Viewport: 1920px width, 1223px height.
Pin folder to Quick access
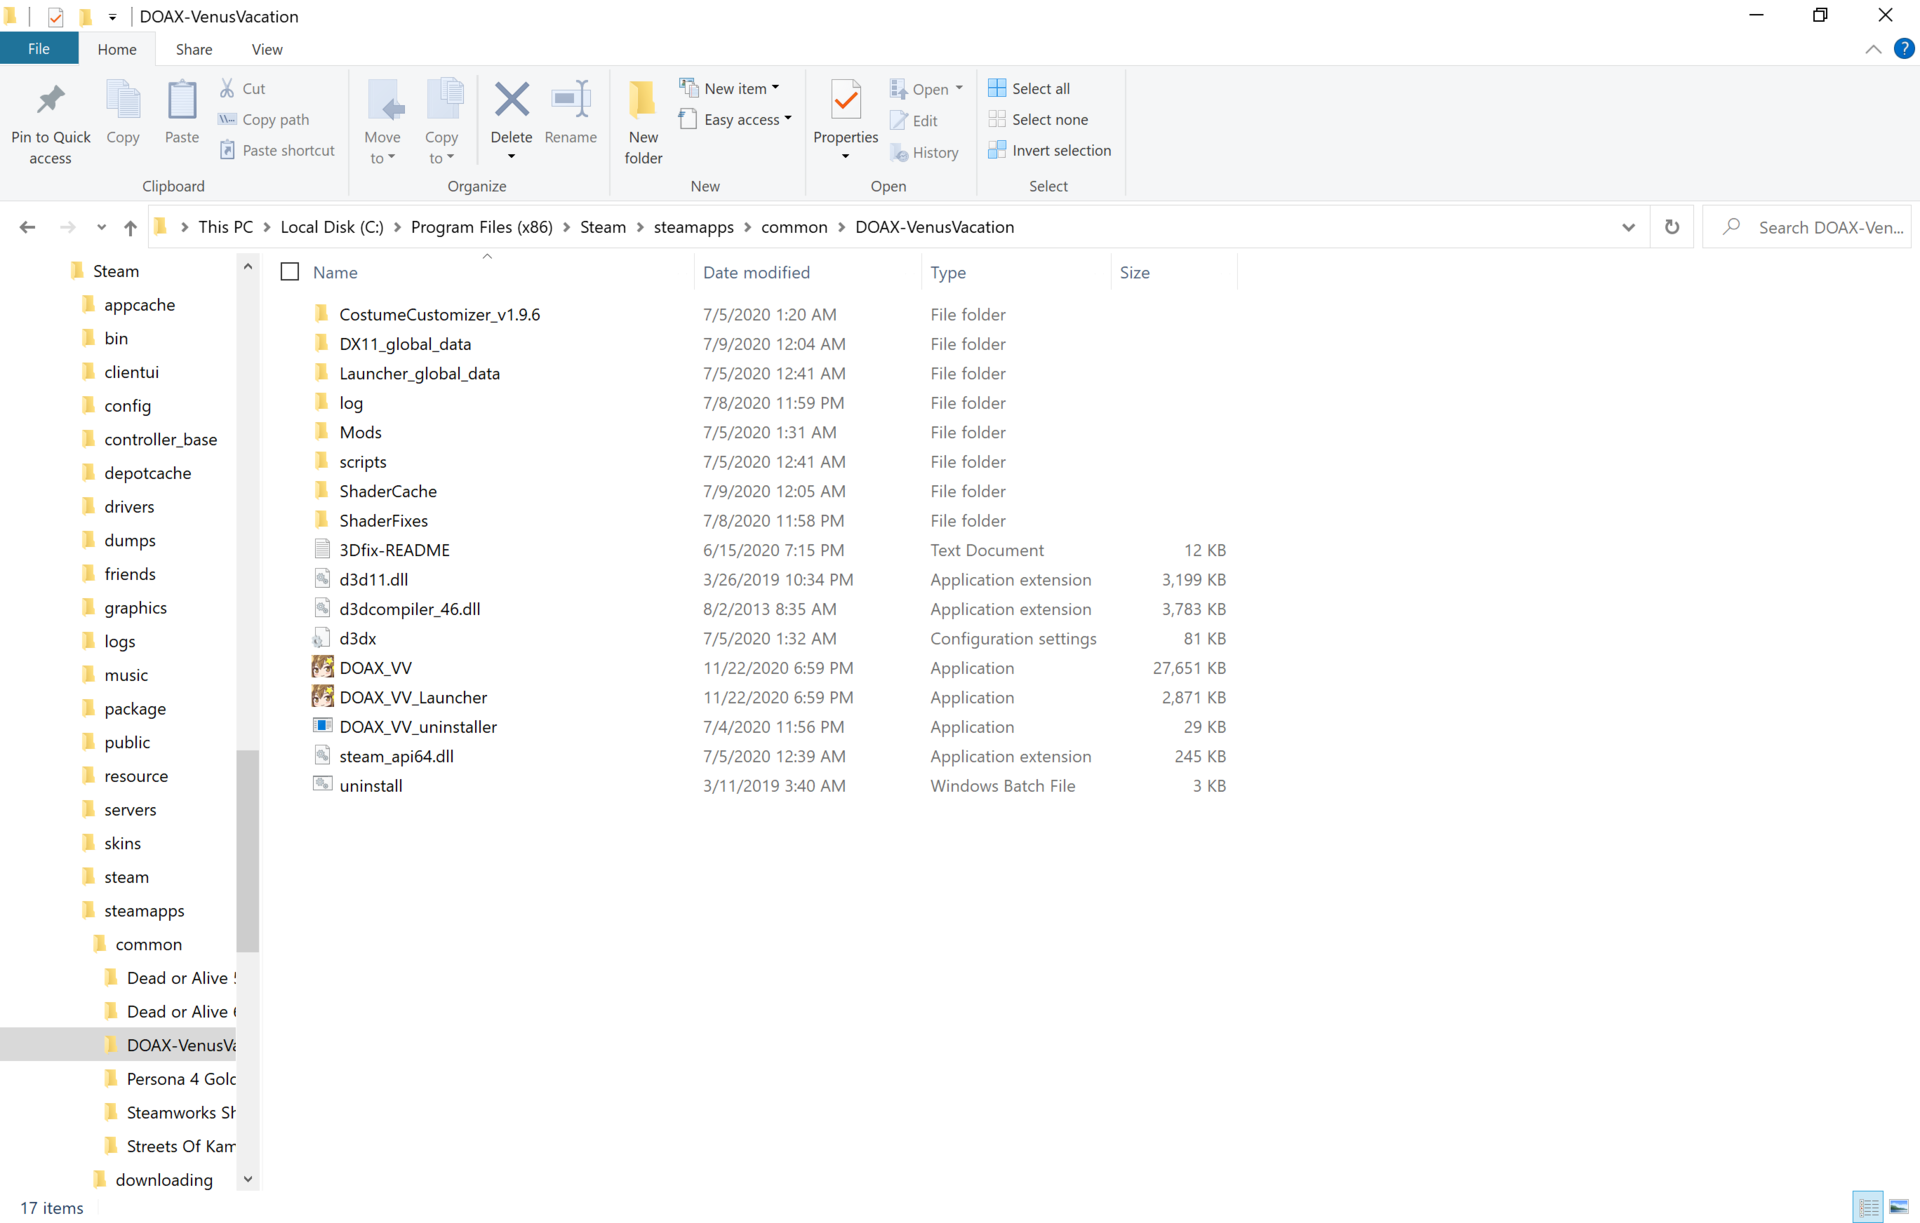tap(50, 122)
